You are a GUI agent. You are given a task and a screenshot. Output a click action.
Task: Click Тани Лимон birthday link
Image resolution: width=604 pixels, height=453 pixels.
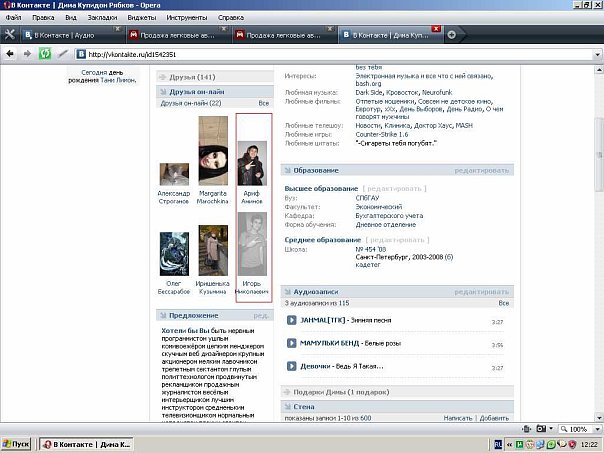click(x=117, y=80)
